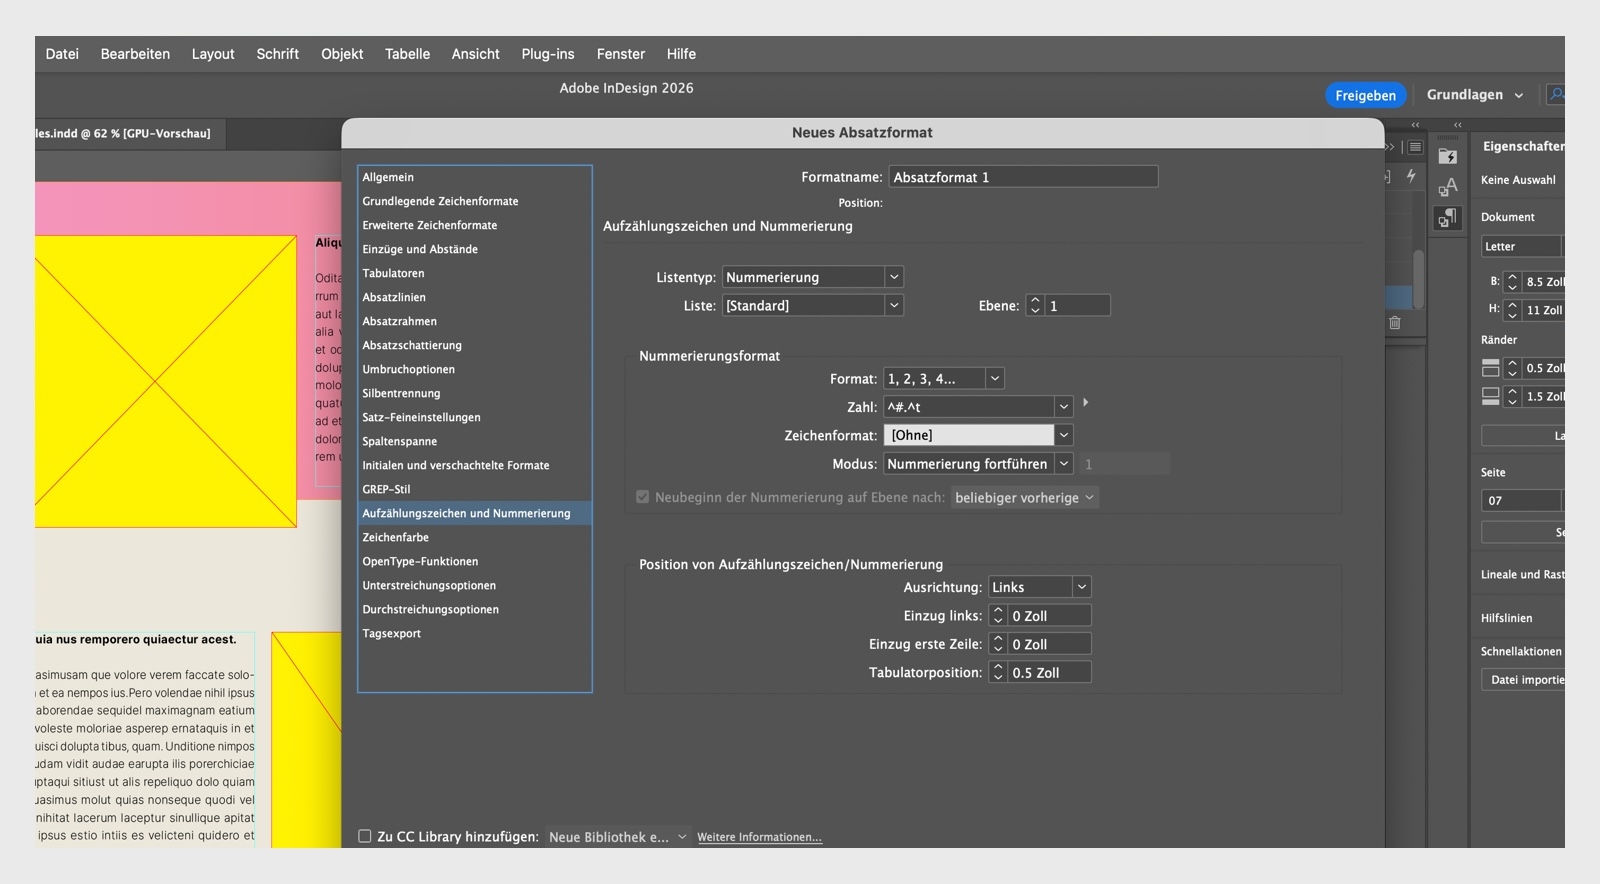The image size is (1600, 884).
Task: Select Allgemein in the category list
Action: click(474, 177)
